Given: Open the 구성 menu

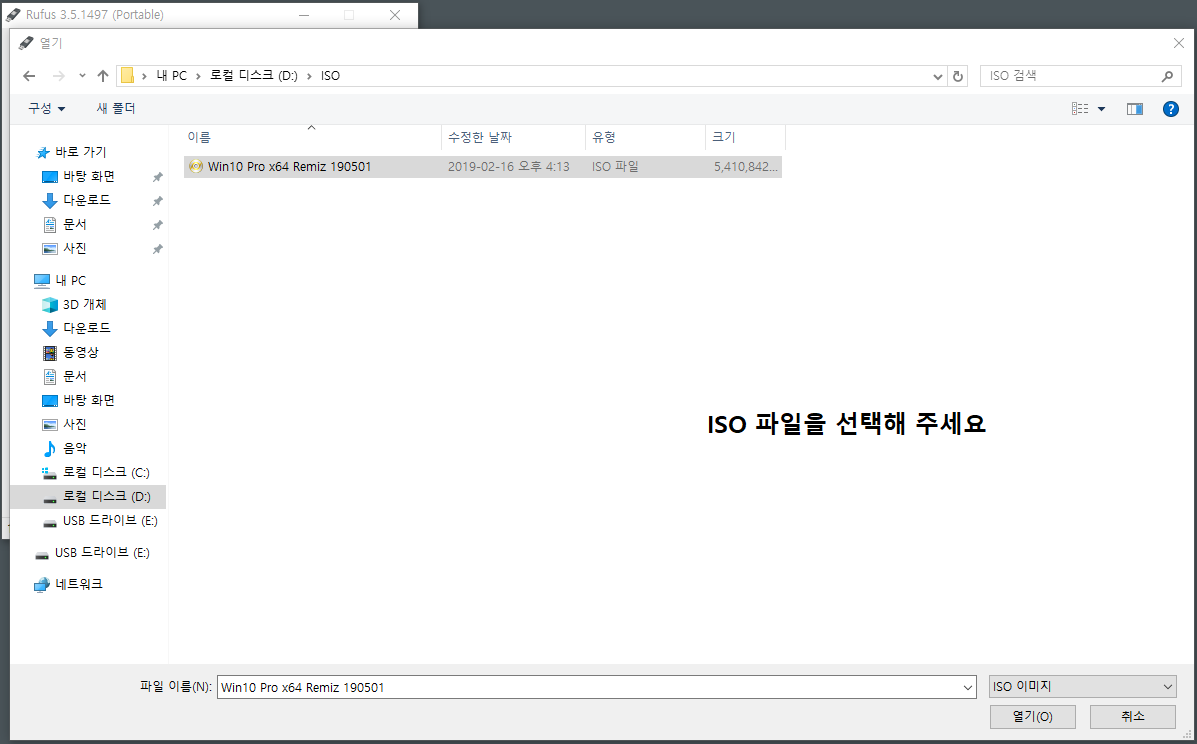Looking at the screenshot, I should click(x=47, y=108).
